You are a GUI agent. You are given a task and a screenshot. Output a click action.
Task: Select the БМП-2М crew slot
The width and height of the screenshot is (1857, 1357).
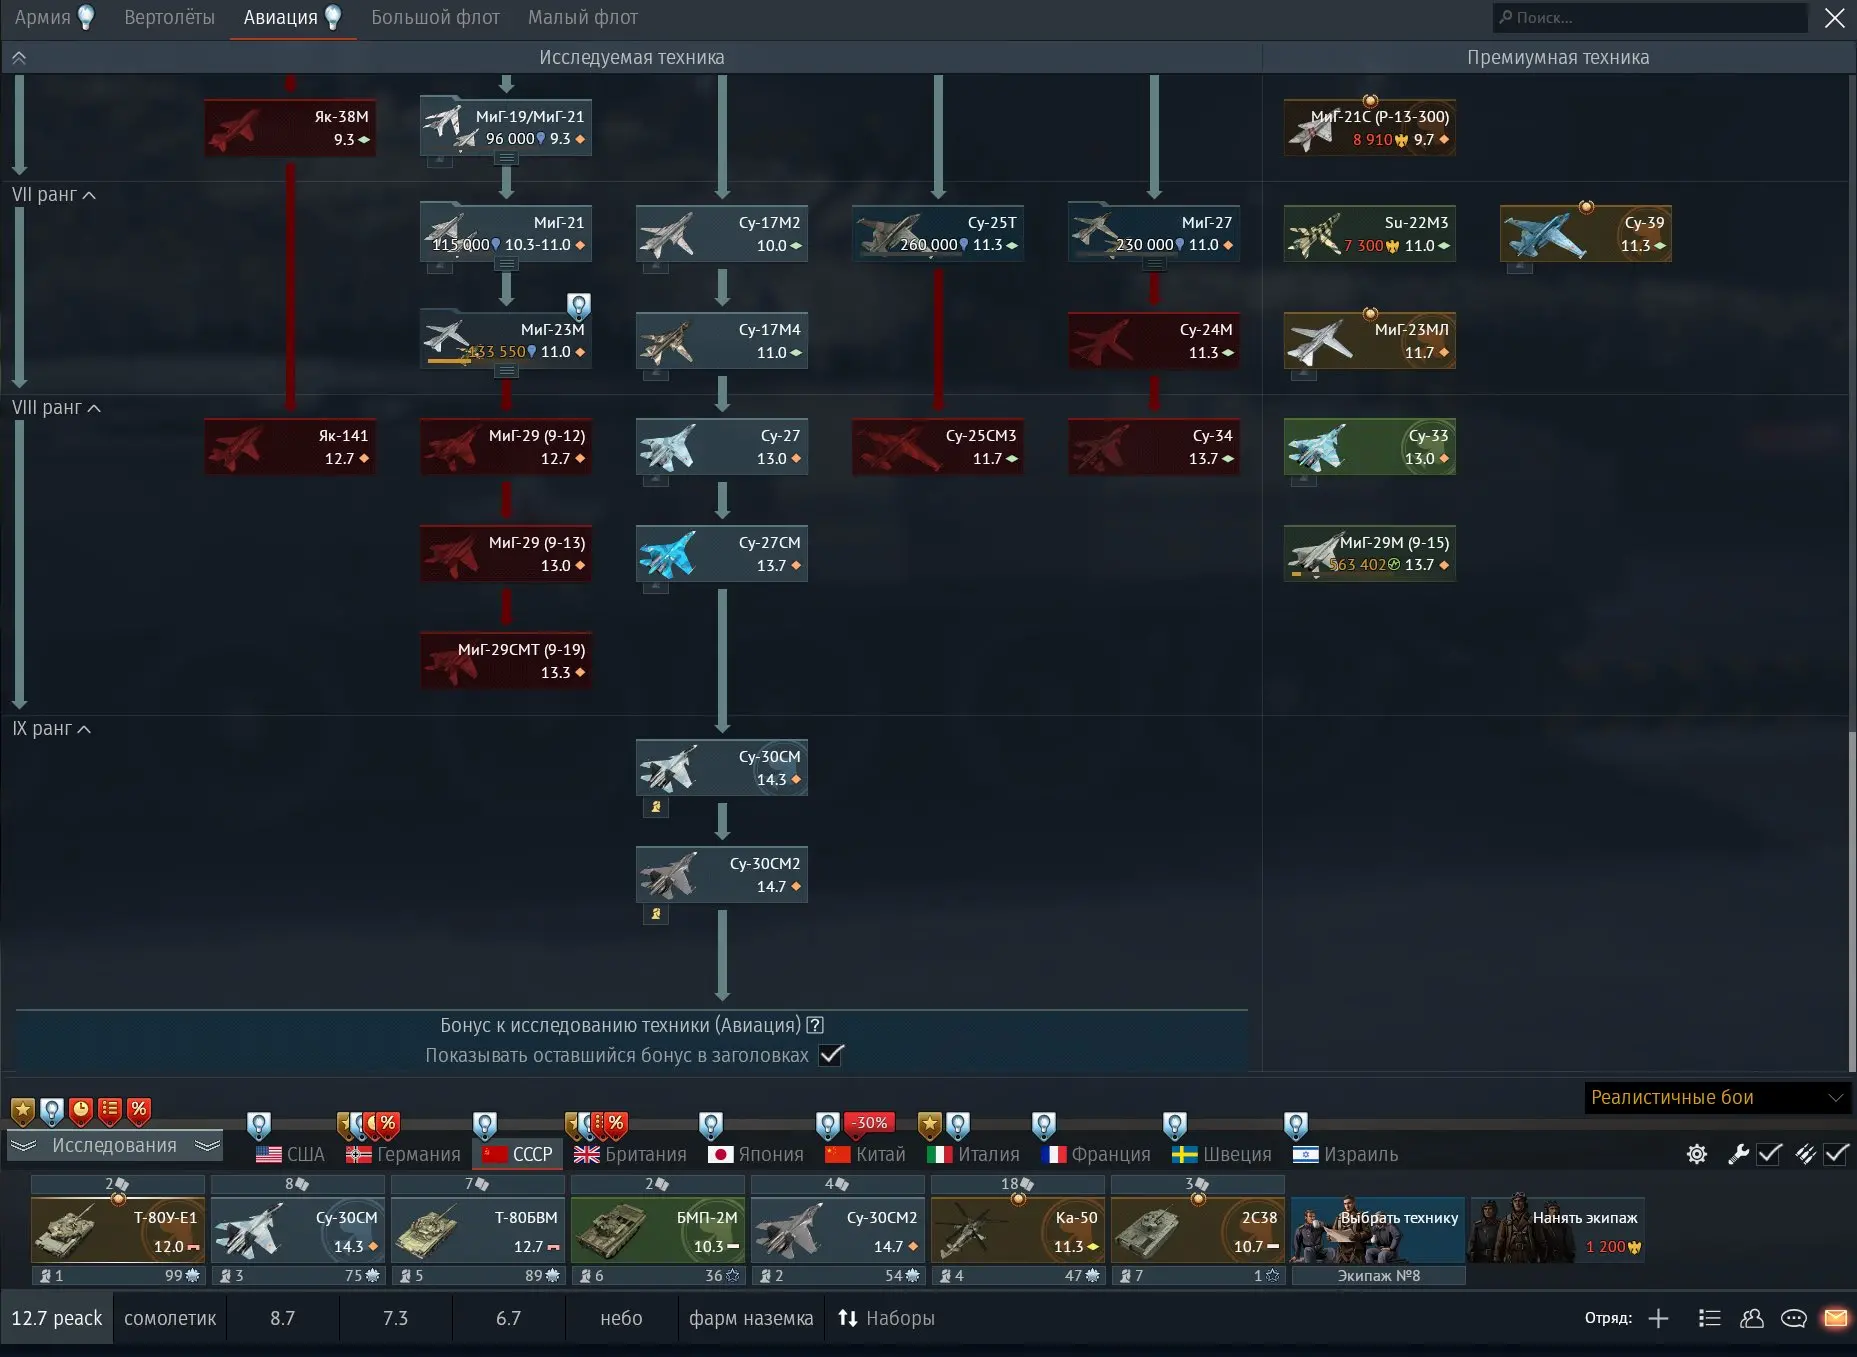click(658, 1231)
